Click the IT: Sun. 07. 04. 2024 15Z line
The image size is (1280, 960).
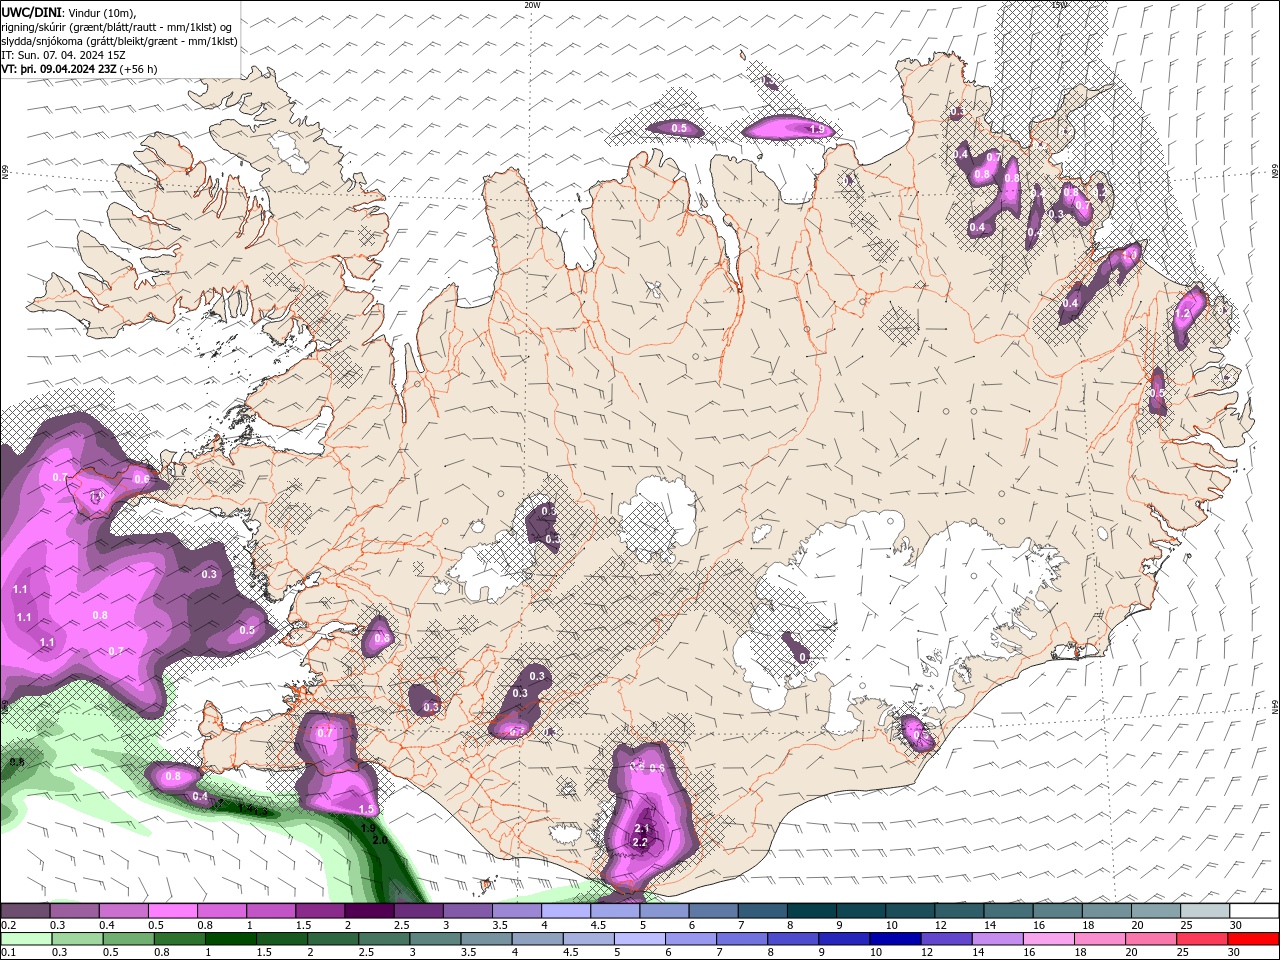(63, 55)
